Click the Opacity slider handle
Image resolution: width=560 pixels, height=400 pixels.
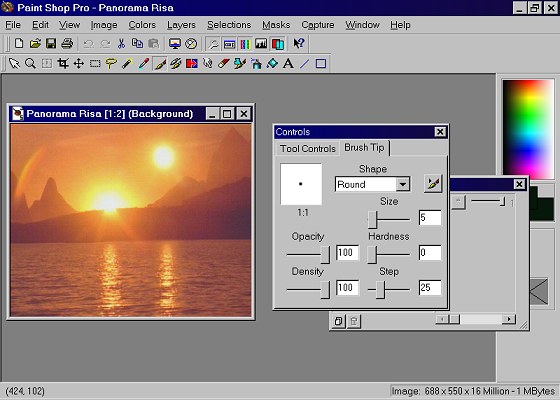click(325, 254)
